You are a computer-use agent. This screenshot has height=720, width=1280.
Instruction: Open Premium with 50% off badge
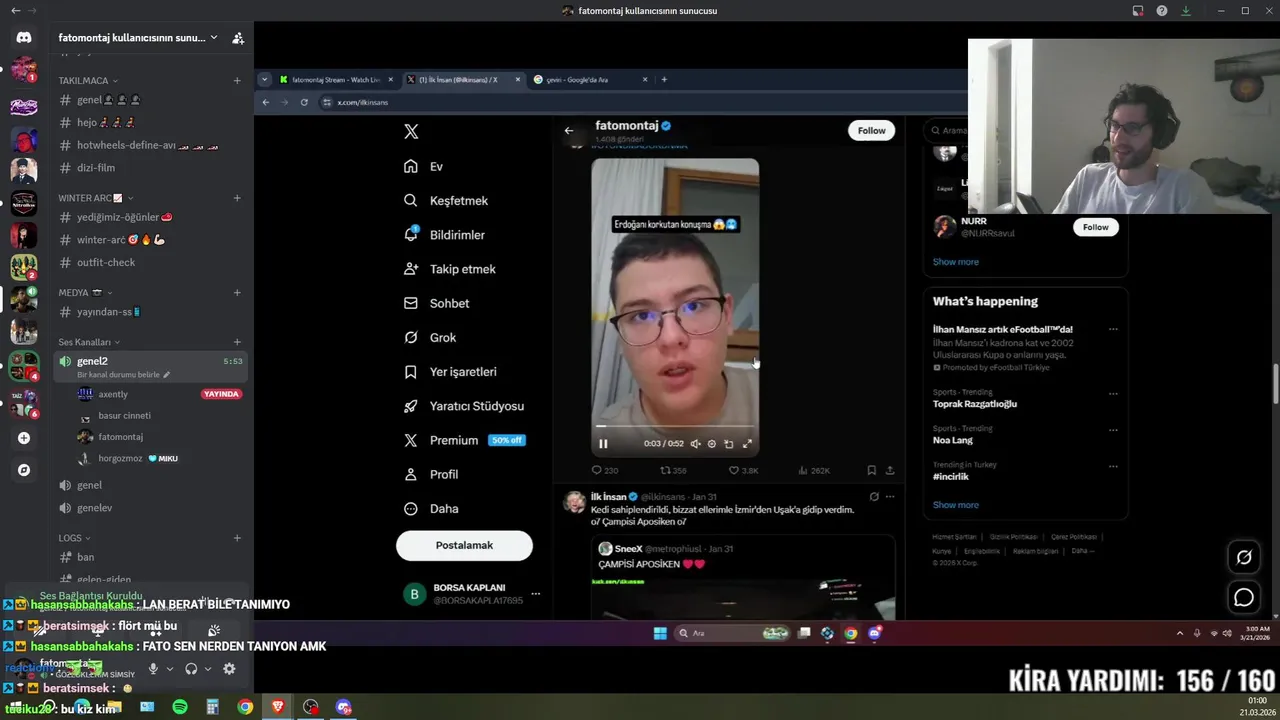[464, 440]
